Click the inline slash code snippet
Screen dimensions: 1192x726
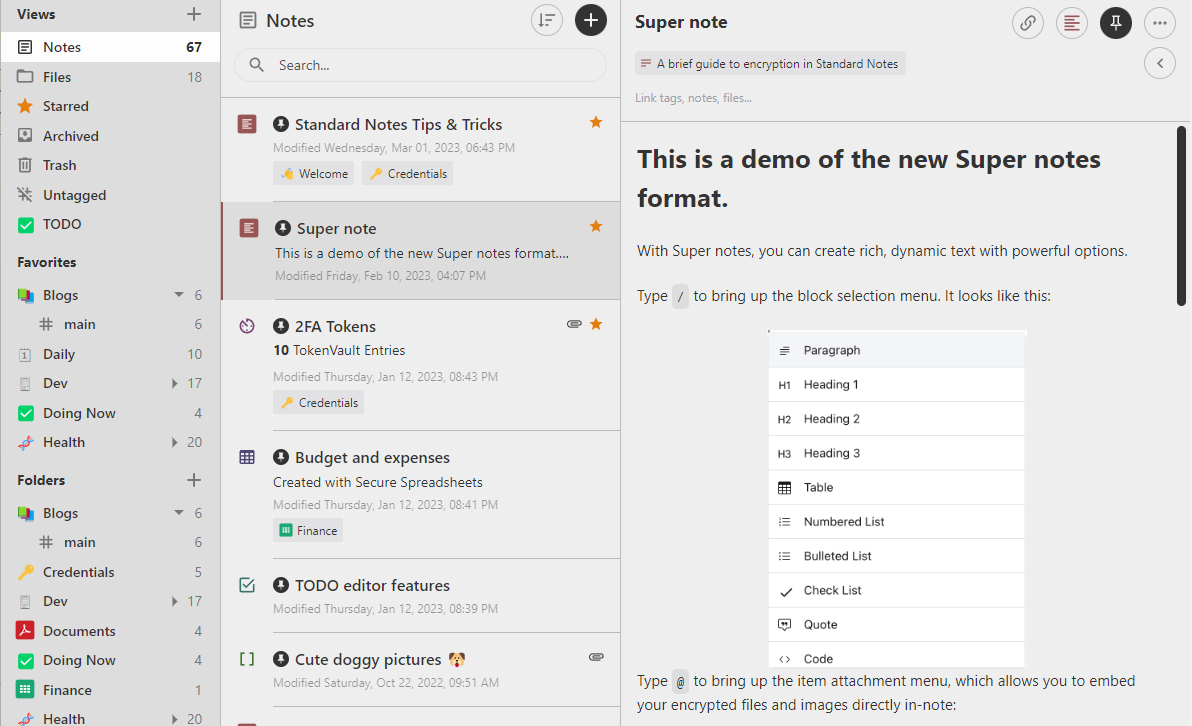(680, 296)
